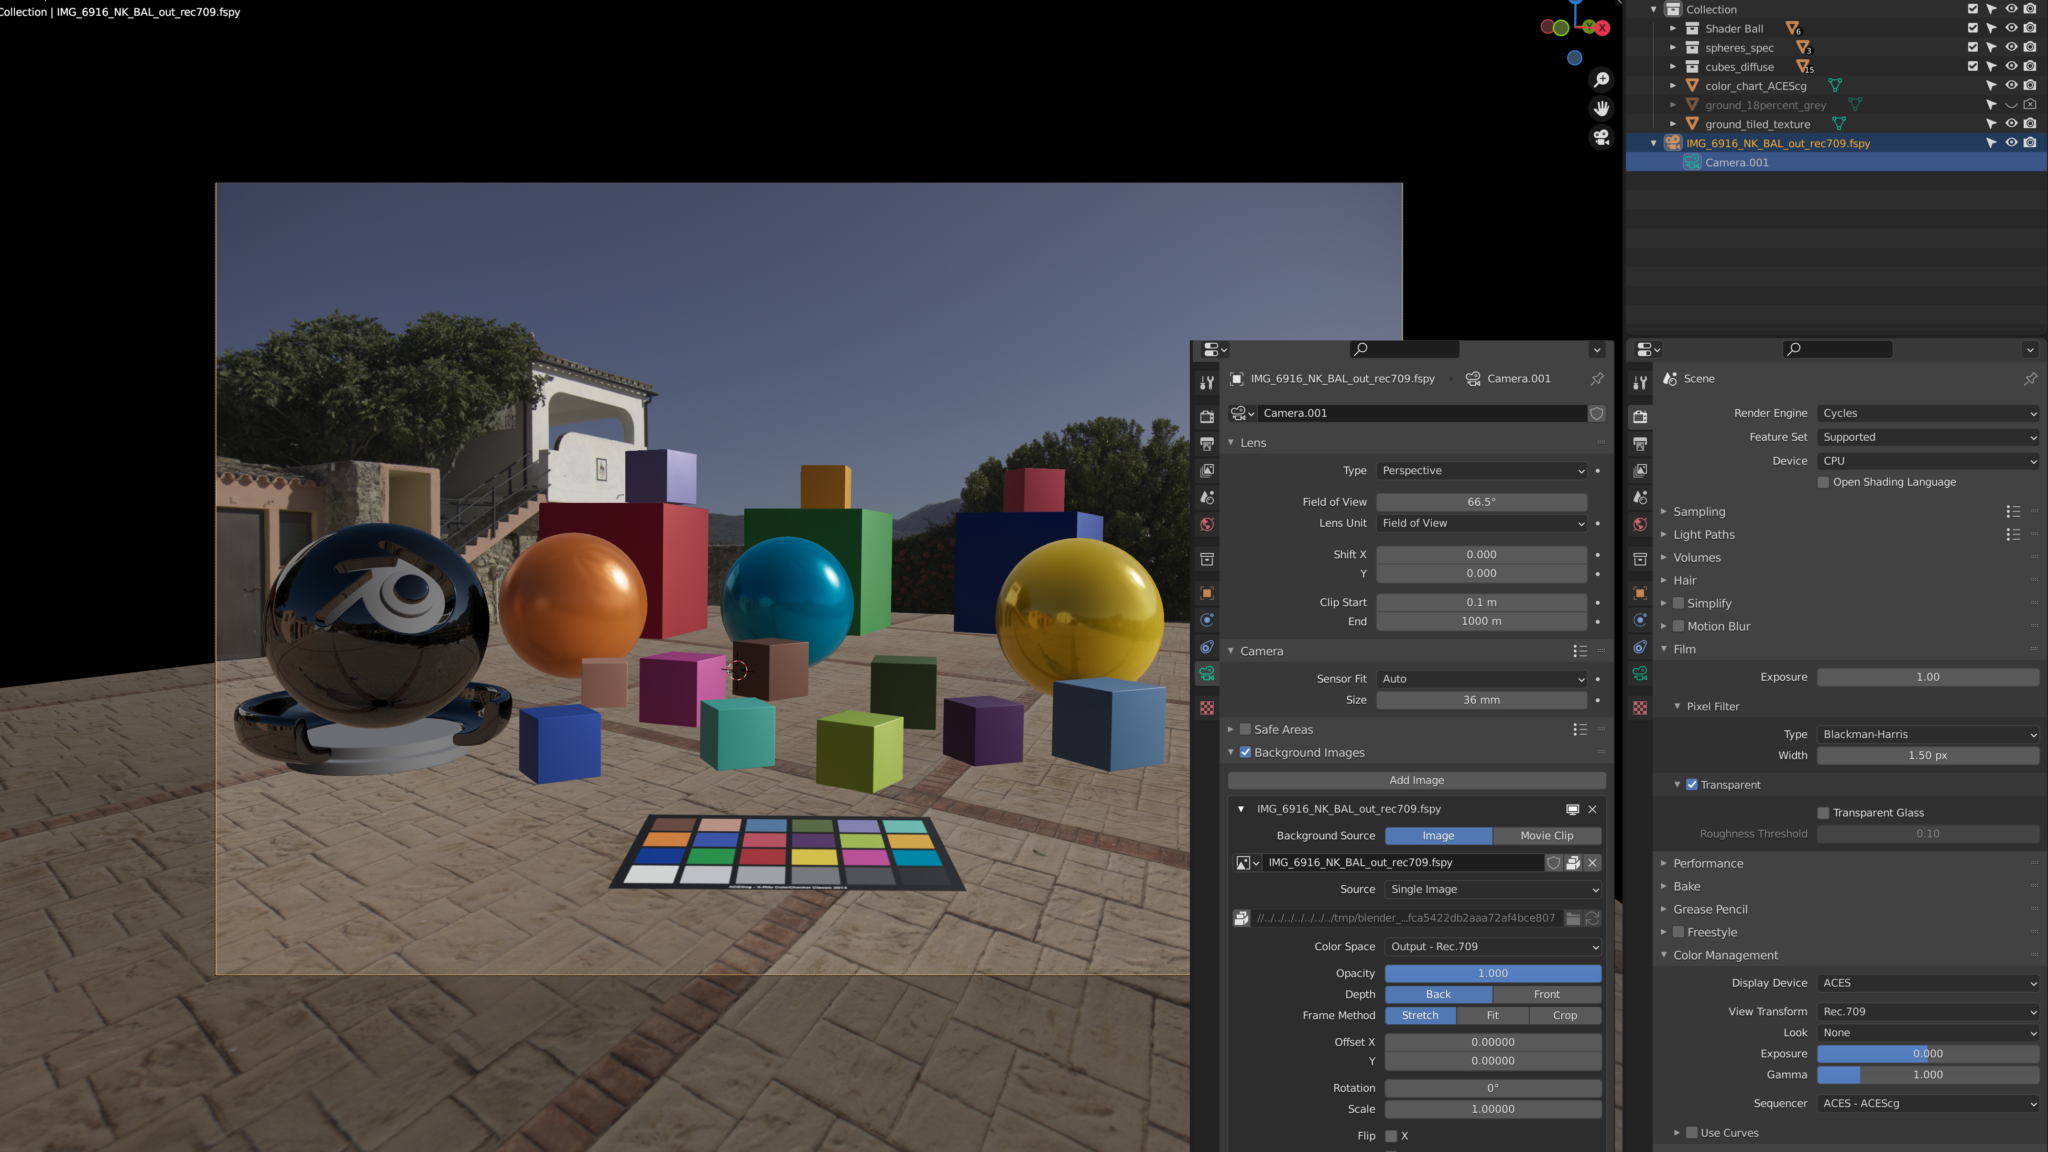2048x1152 pixels.
Task: Expand the Shader Ball collection in the outliner
Action: pos(1674,28)
